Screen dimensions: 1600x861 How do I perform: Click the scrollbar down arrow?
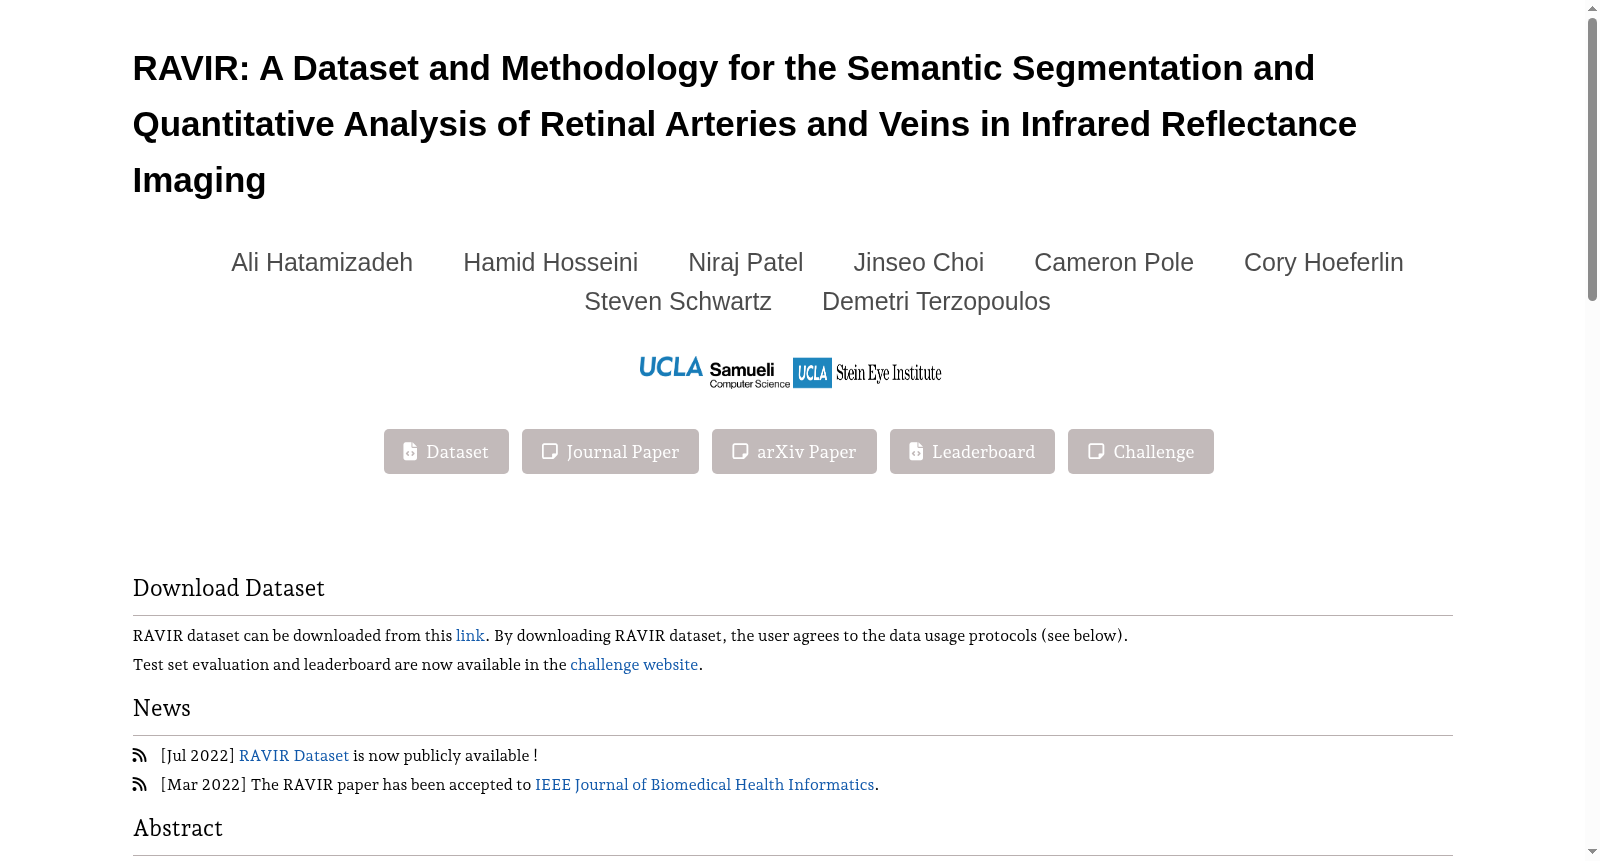click(1592, 852)
